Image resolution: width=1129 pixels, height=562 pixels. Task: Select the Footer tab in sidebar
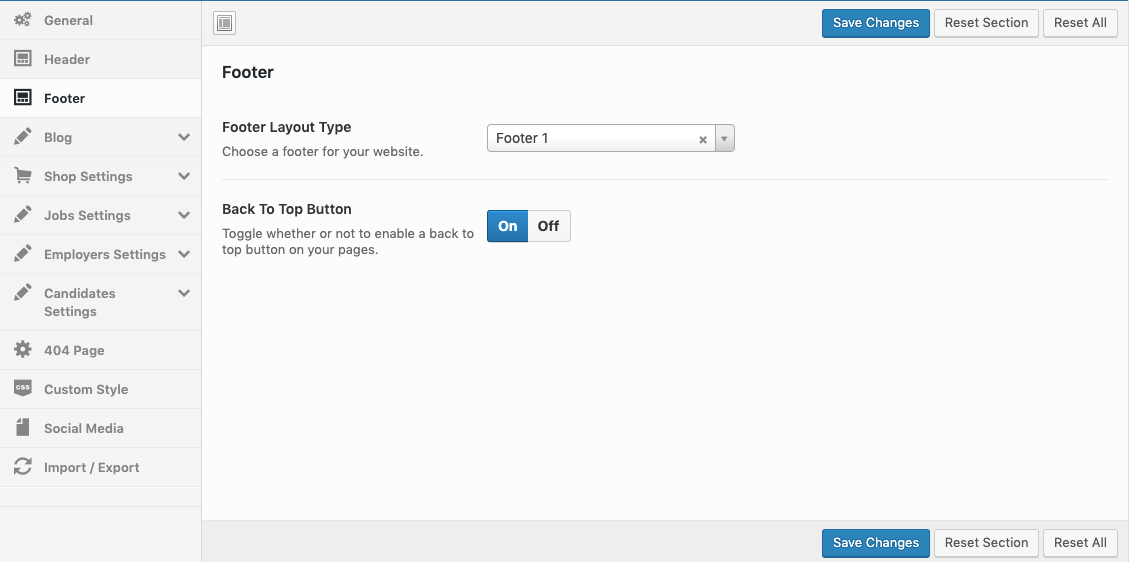tap(64, 98)
